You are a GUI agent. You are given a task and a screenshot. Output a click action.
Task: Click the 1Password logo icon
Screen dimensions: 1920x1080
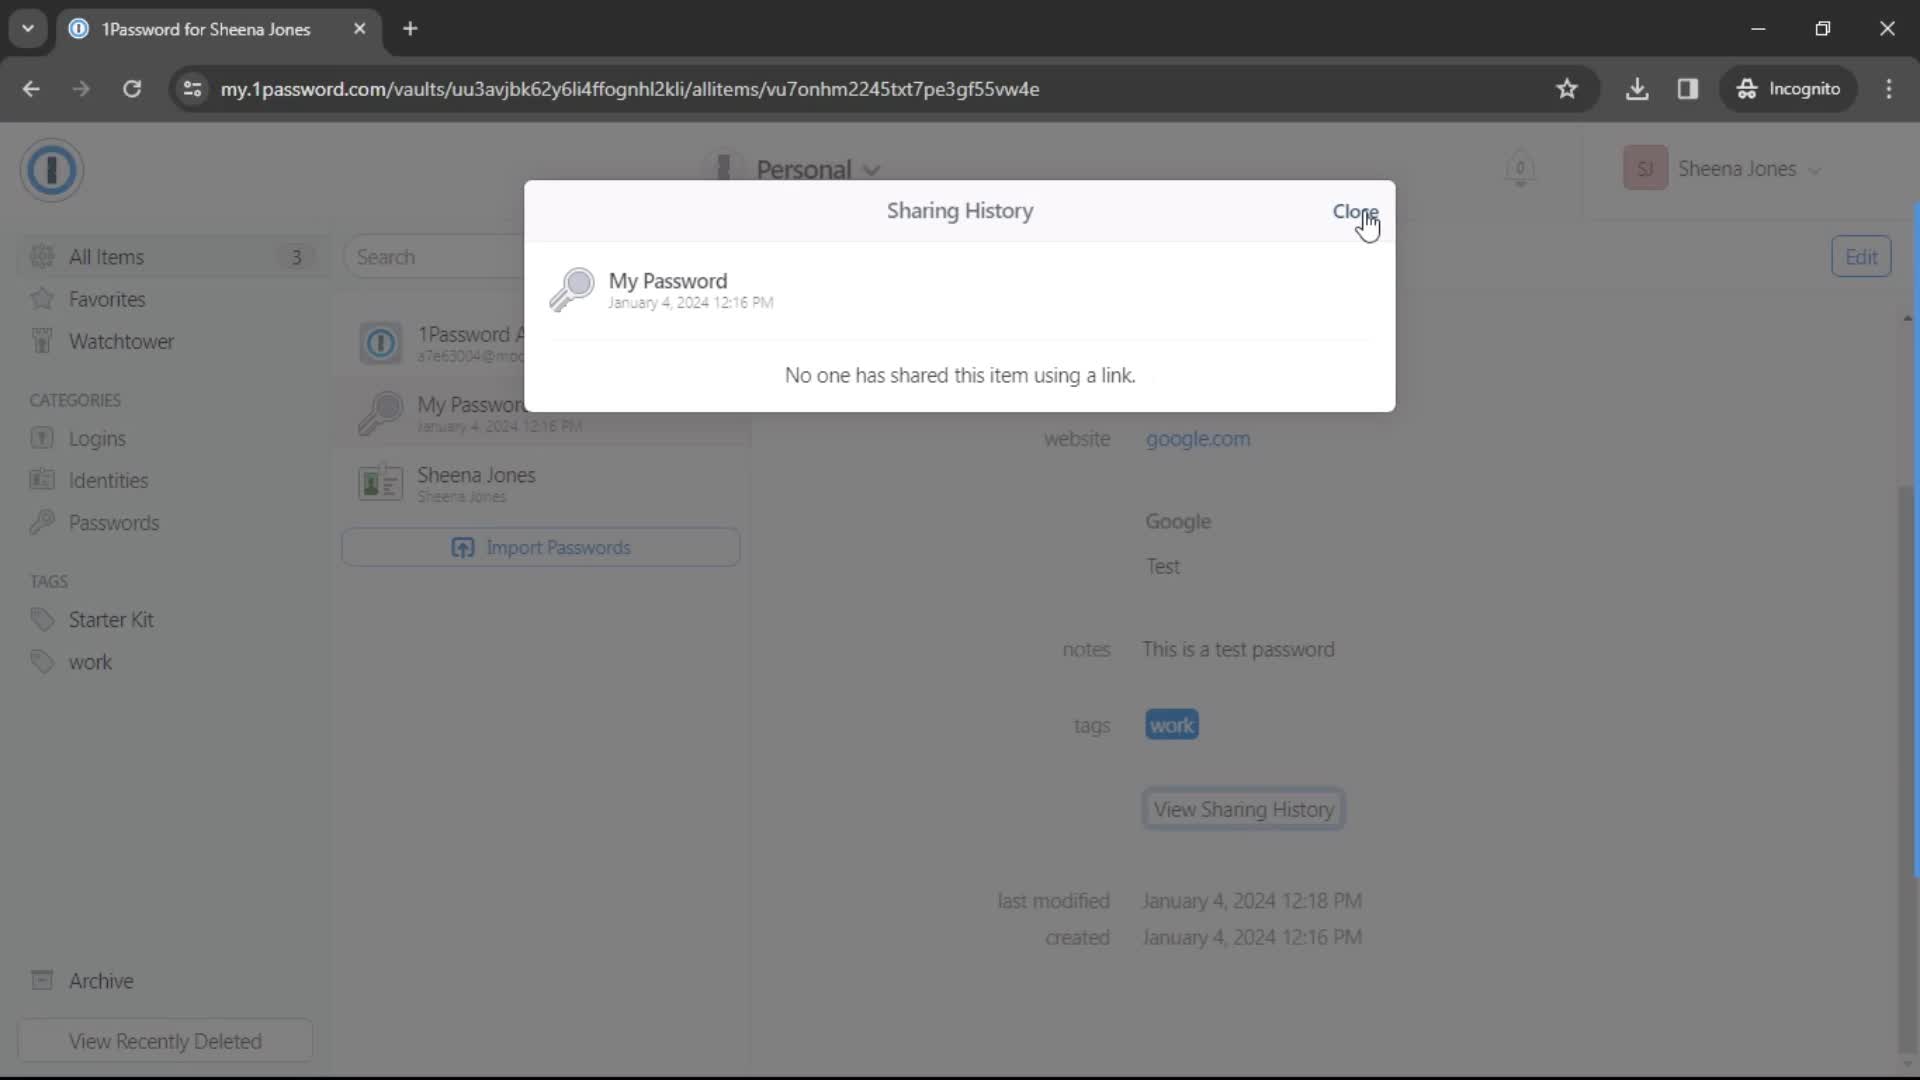(53, 169)
